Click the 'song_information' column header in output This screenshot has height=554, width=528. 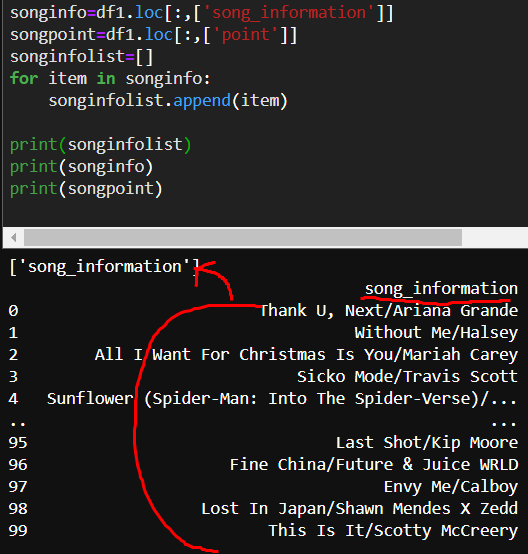click(441, 289)
